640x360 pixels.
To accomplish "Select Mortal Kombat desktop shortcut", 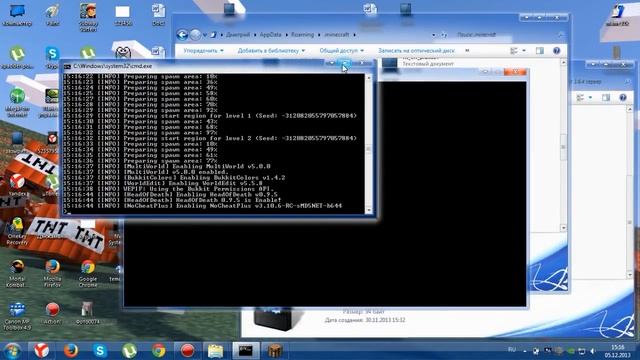I will (17, 273).
